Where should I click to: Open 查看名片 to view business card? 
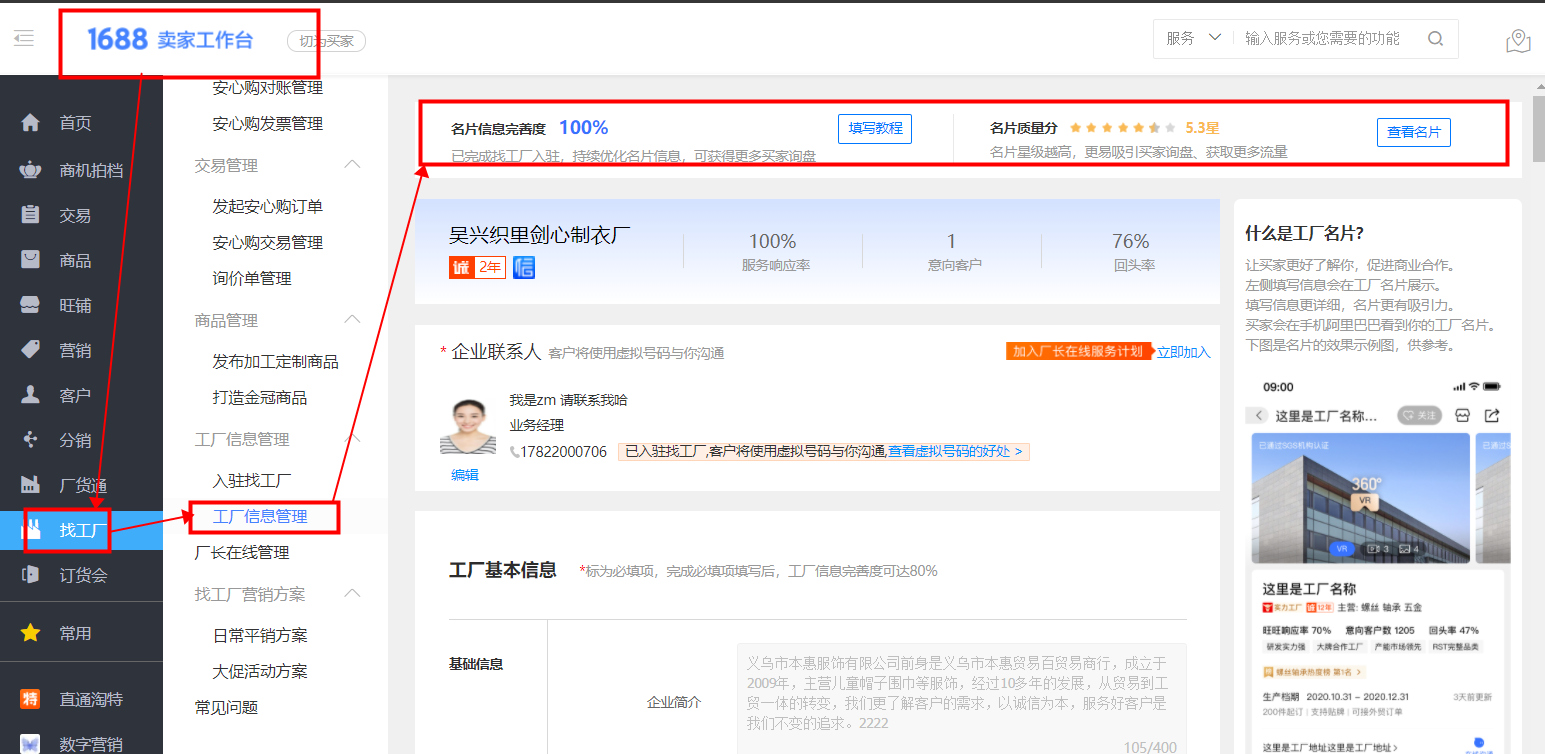(1413, 132)
